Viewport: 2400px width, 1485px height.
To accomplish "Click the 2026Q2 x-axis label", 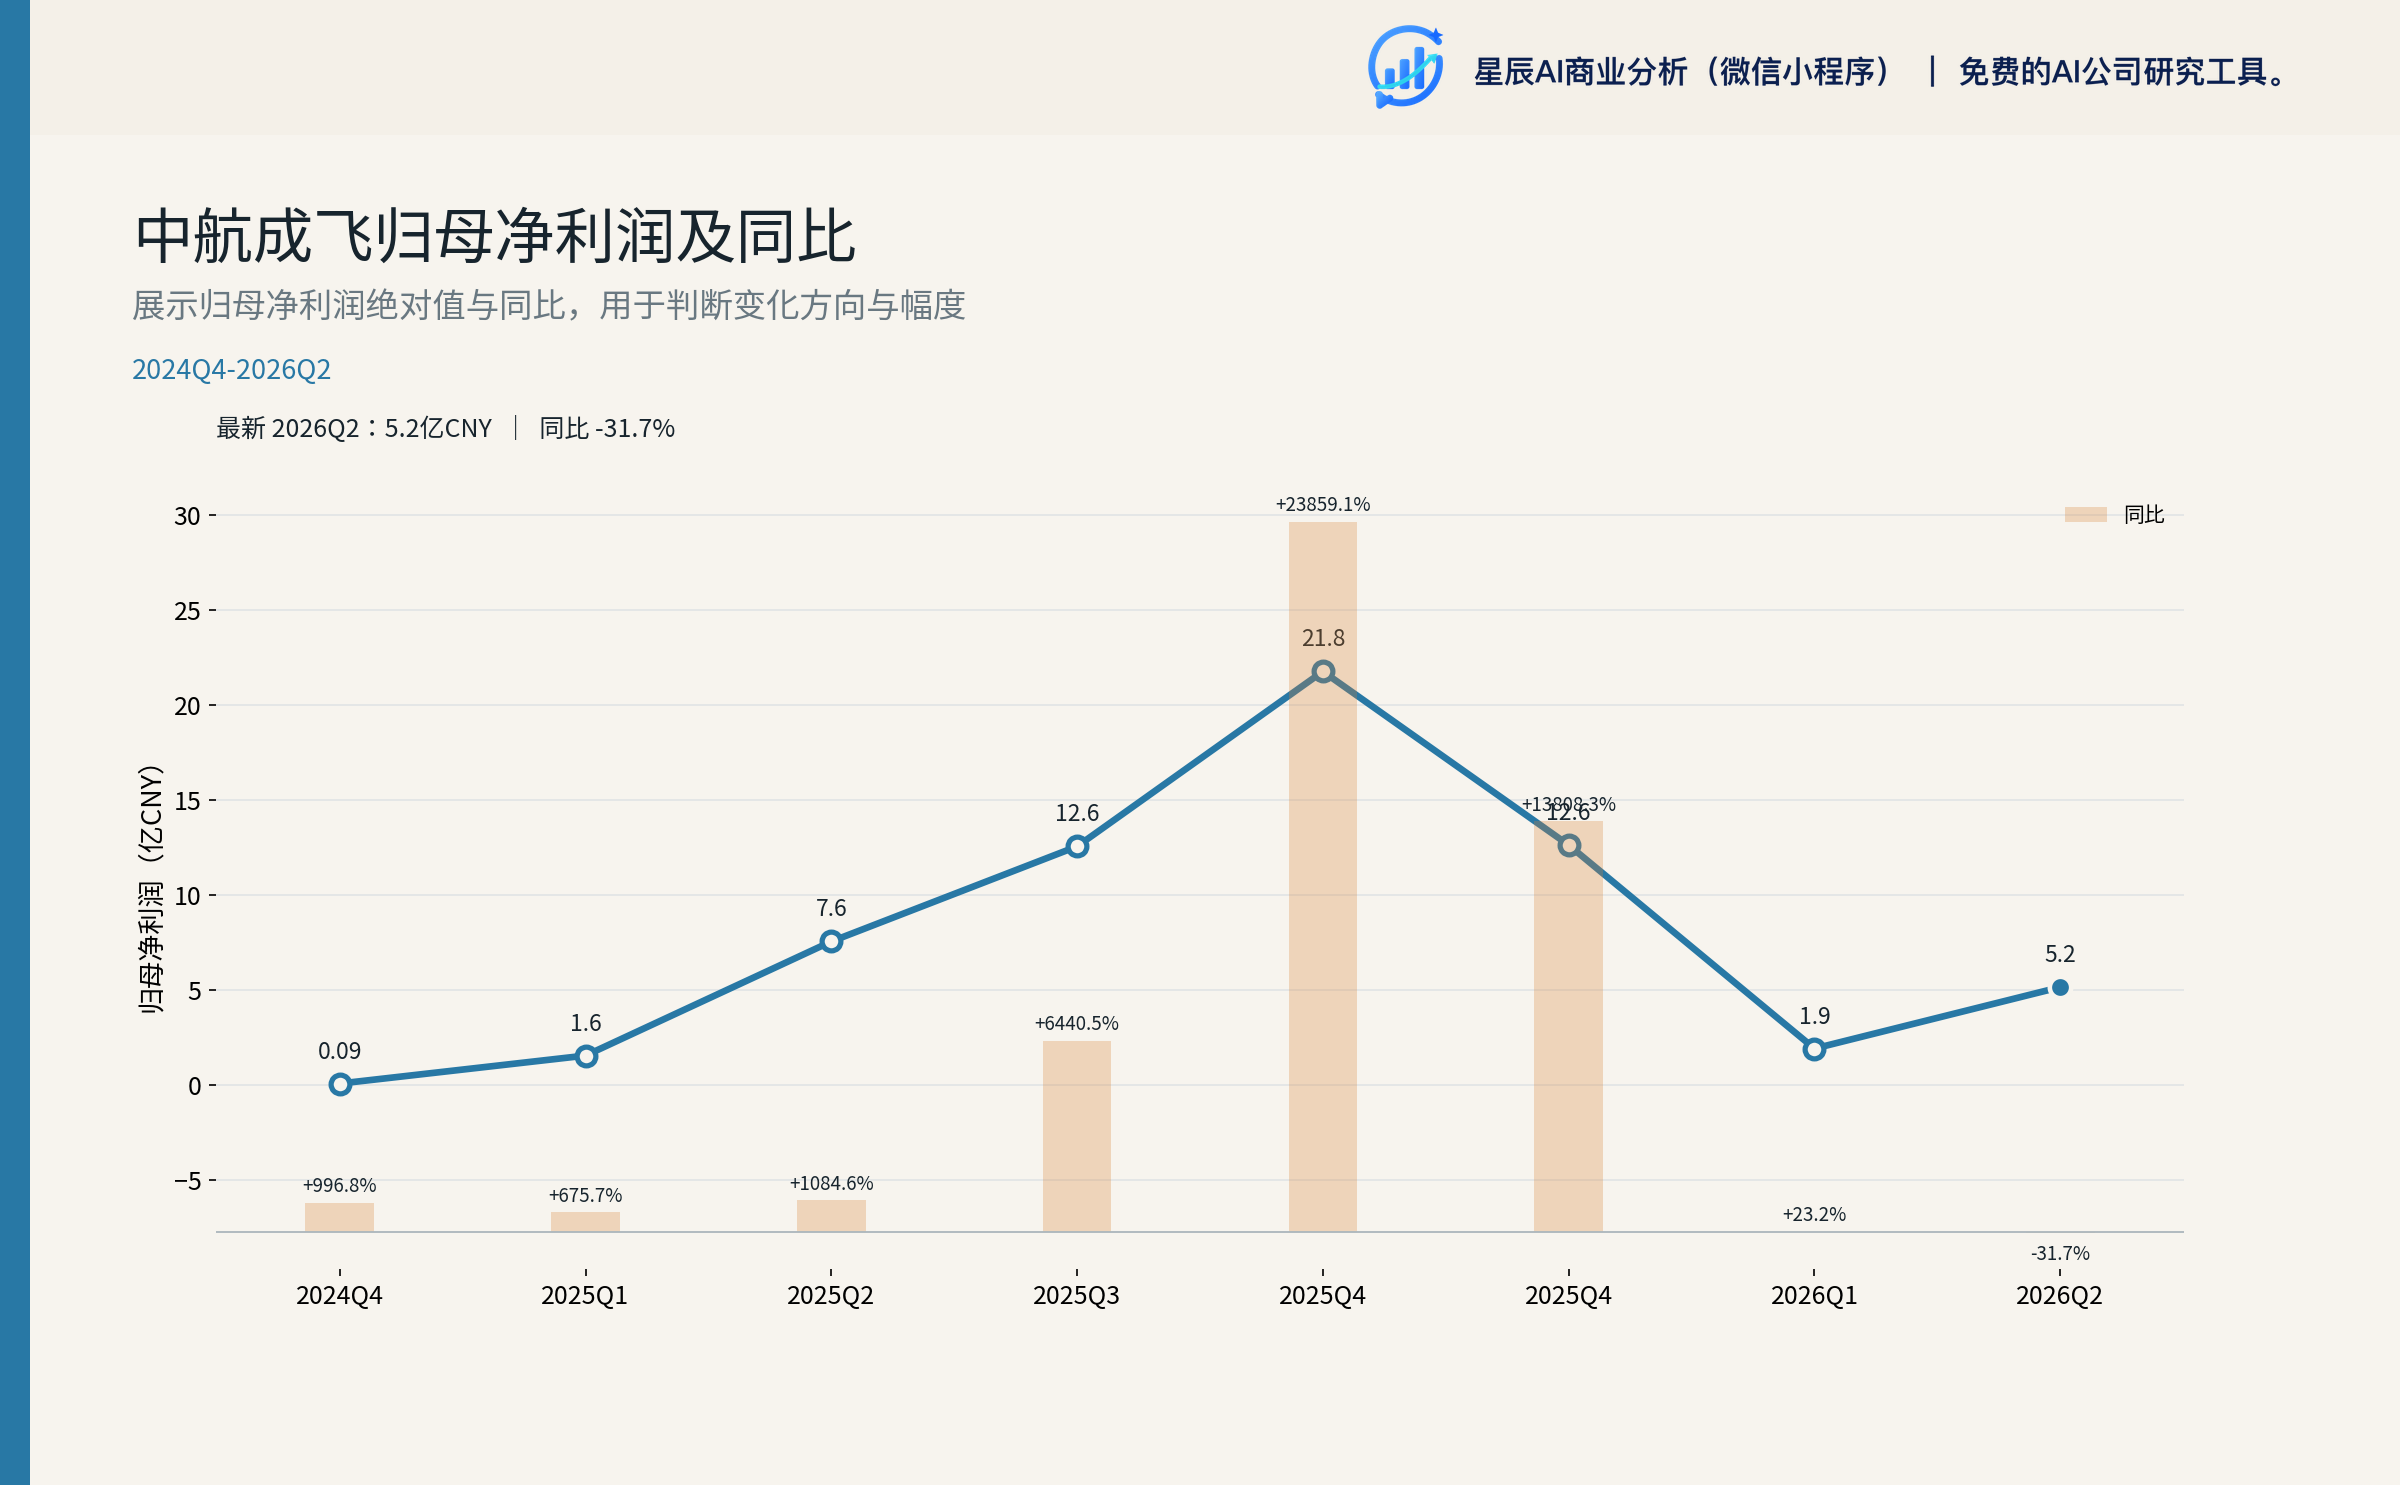I will pos(2060,1296).
